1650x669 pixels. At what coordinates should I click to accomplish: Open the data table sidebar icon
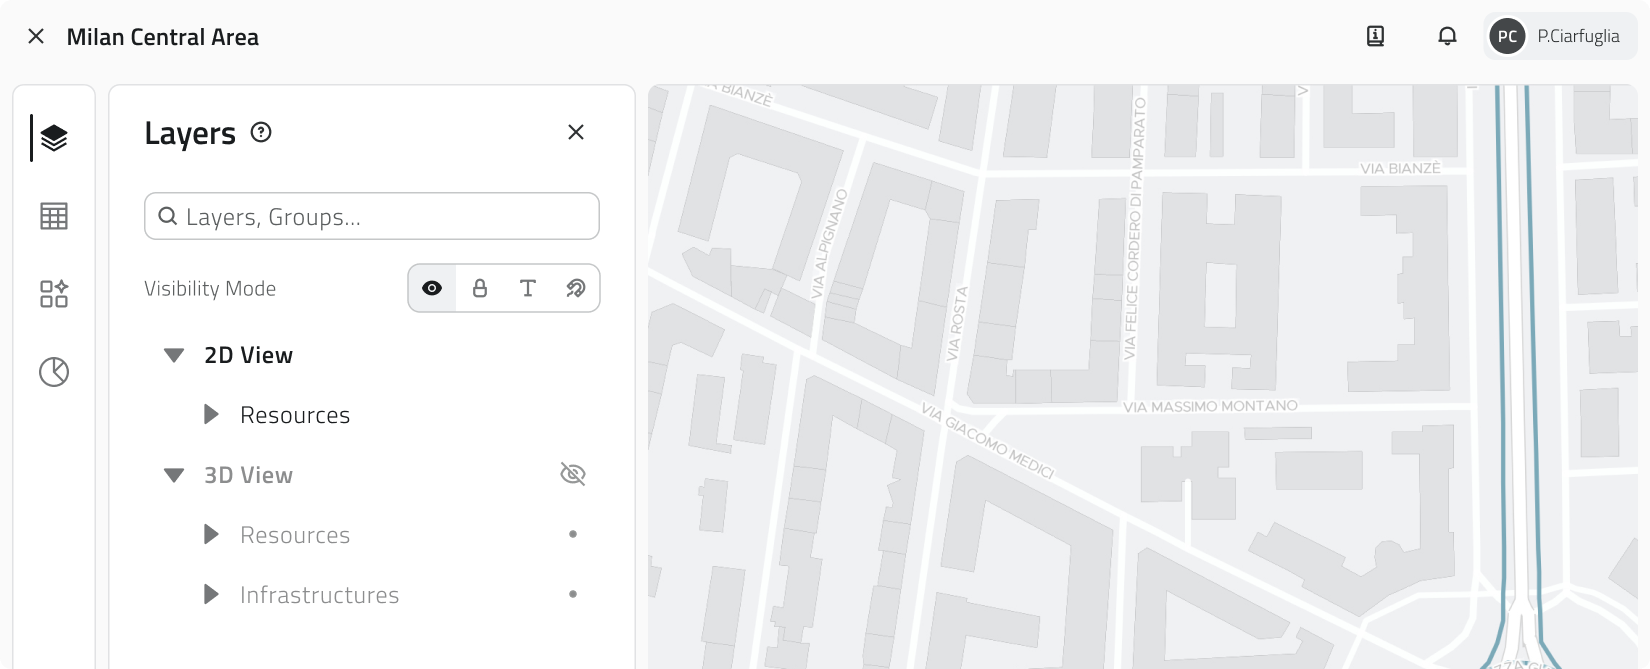[x=54, y=216]
